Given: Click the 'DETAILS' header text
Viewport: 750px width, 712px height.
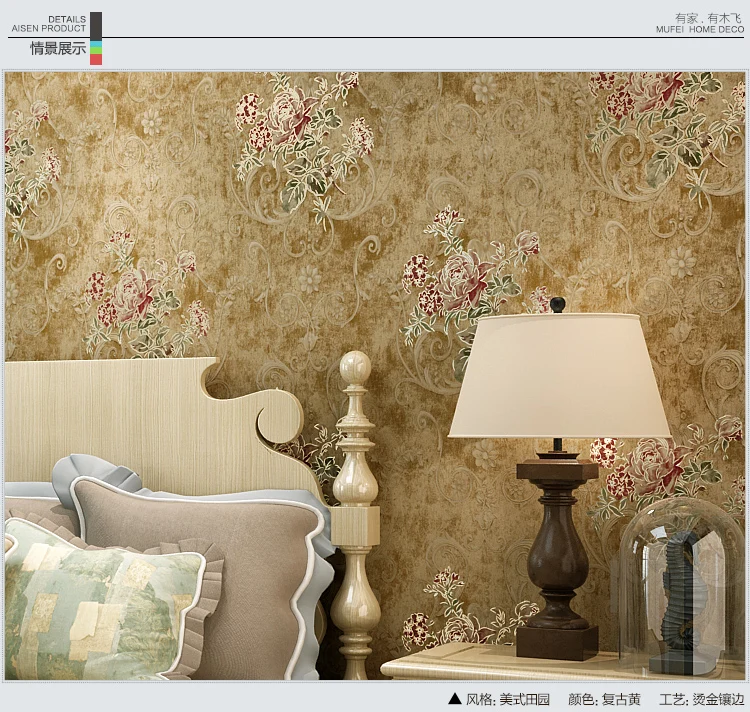Looking at the screenshot, I should [67, 19].
